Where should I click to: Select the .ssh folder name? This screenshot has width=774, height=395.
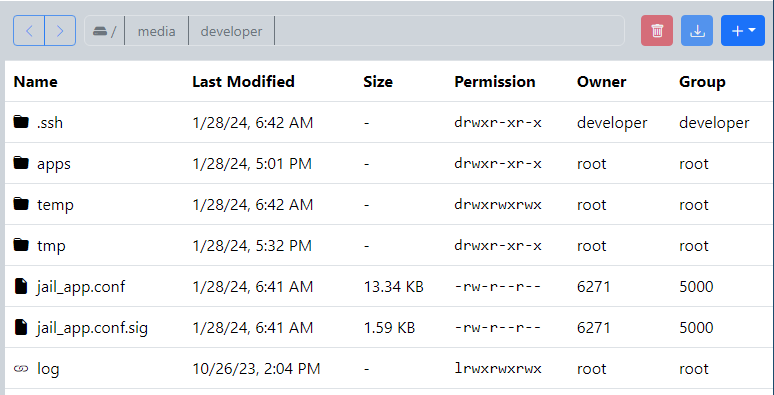[50, 122]
